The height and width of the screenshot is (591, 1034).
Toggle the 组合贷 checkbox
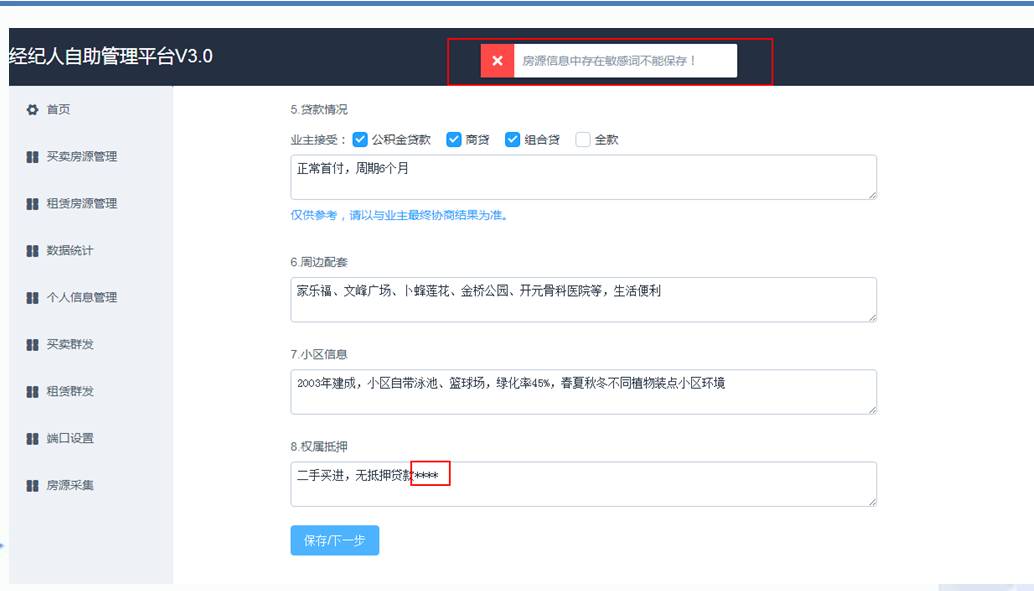tap(513, 140)
